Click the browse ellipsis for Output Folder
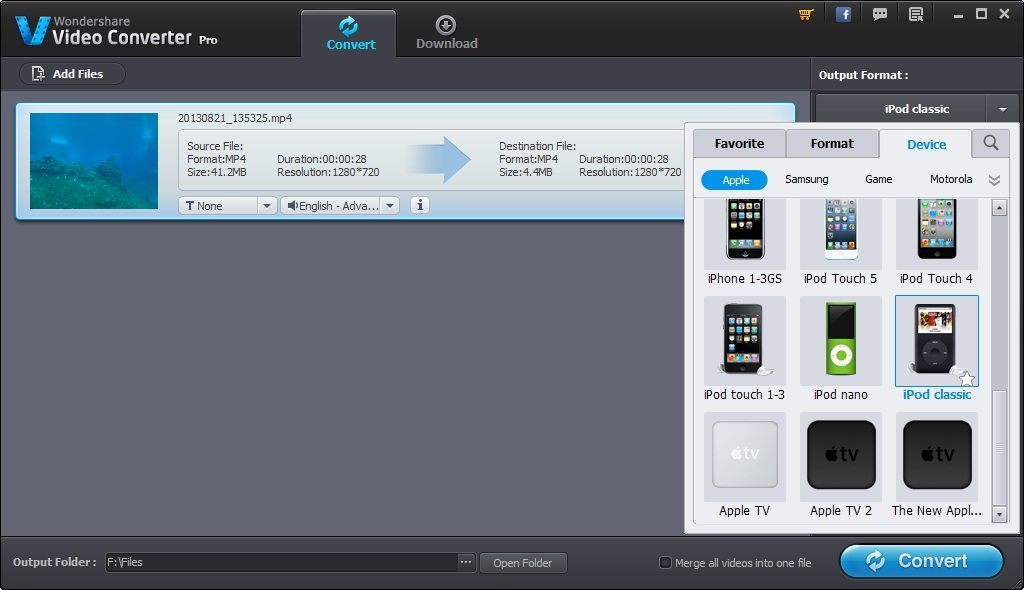1024x590 pixels. (x=466, y=562)
